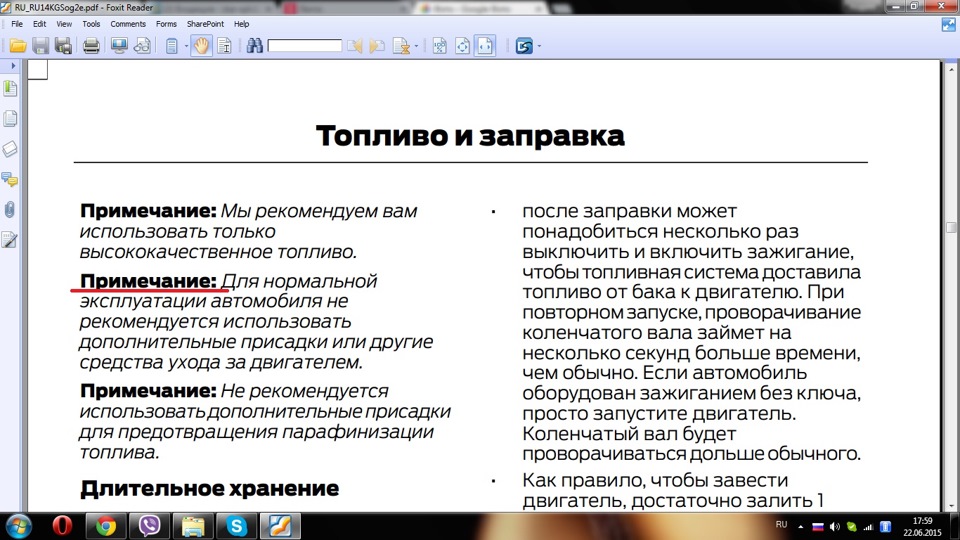This screenshot has width=960, height=540.
Task: Click the Find Previous arrow
Action: tap(354, 46)
